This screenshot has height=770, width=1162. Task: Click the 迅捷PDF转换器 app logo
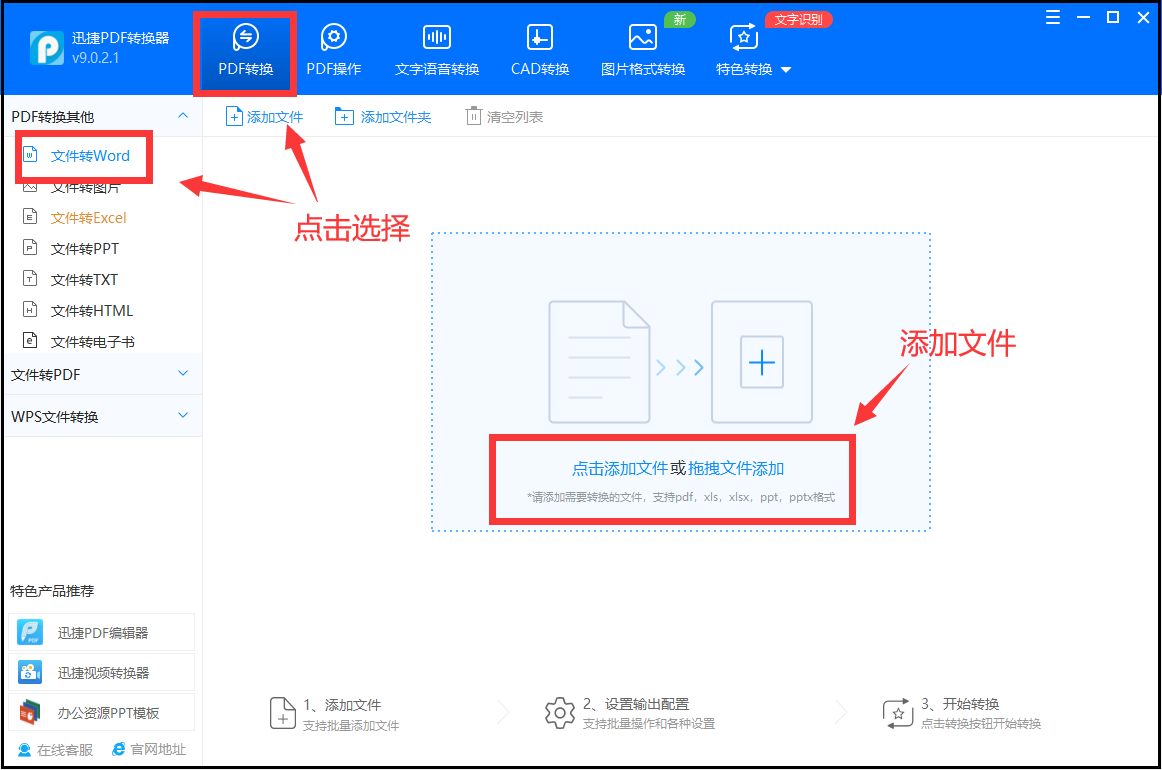coord(47,48)
